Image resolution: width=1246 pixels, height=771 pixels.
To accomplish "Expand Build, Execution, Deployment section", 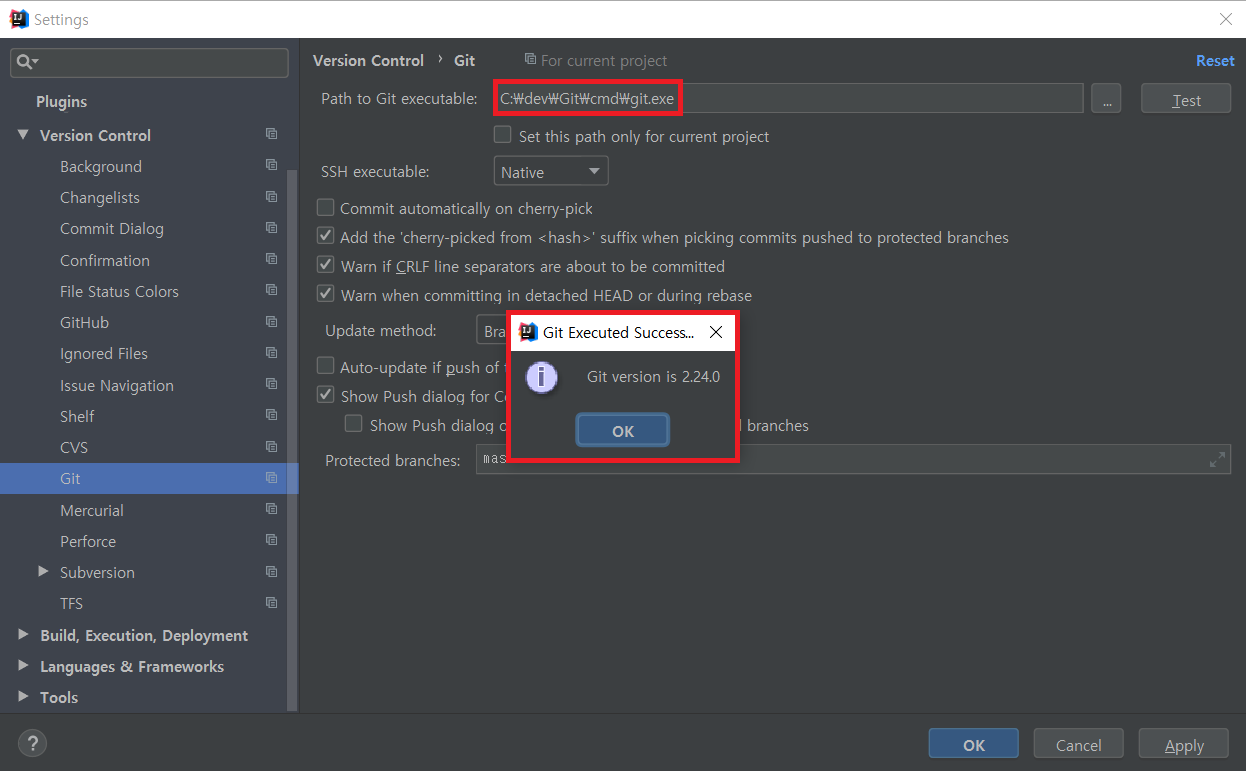I will [23, 635].
